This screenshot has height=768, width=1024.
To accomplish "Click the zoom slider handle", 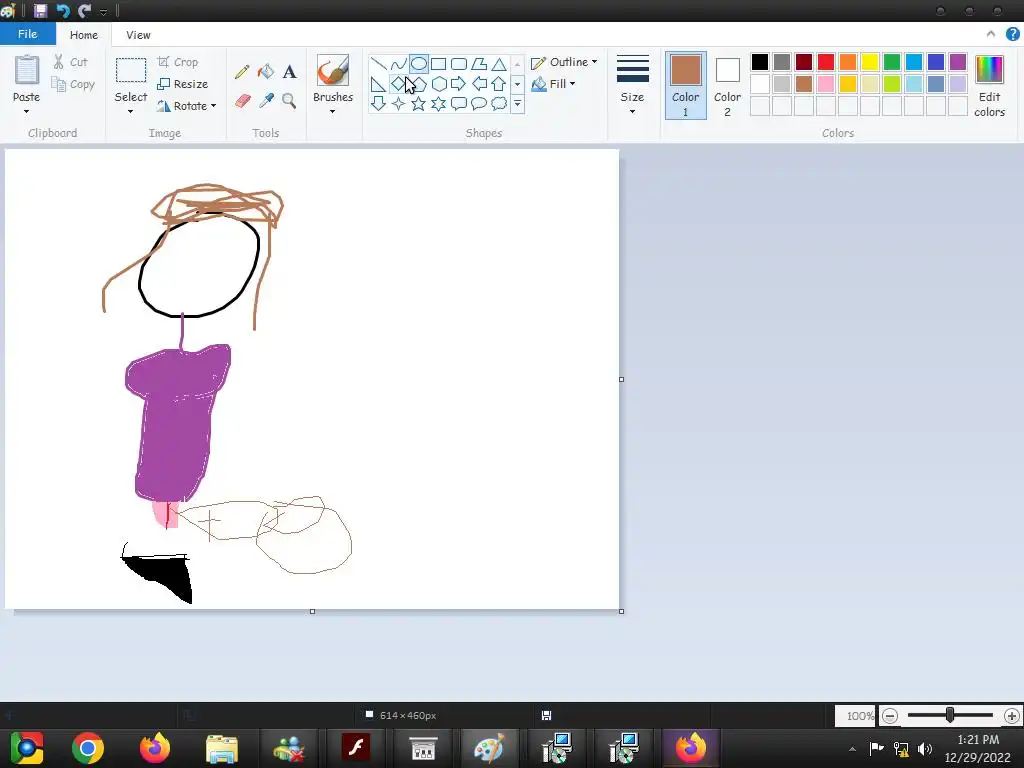I will pos(950,715).
